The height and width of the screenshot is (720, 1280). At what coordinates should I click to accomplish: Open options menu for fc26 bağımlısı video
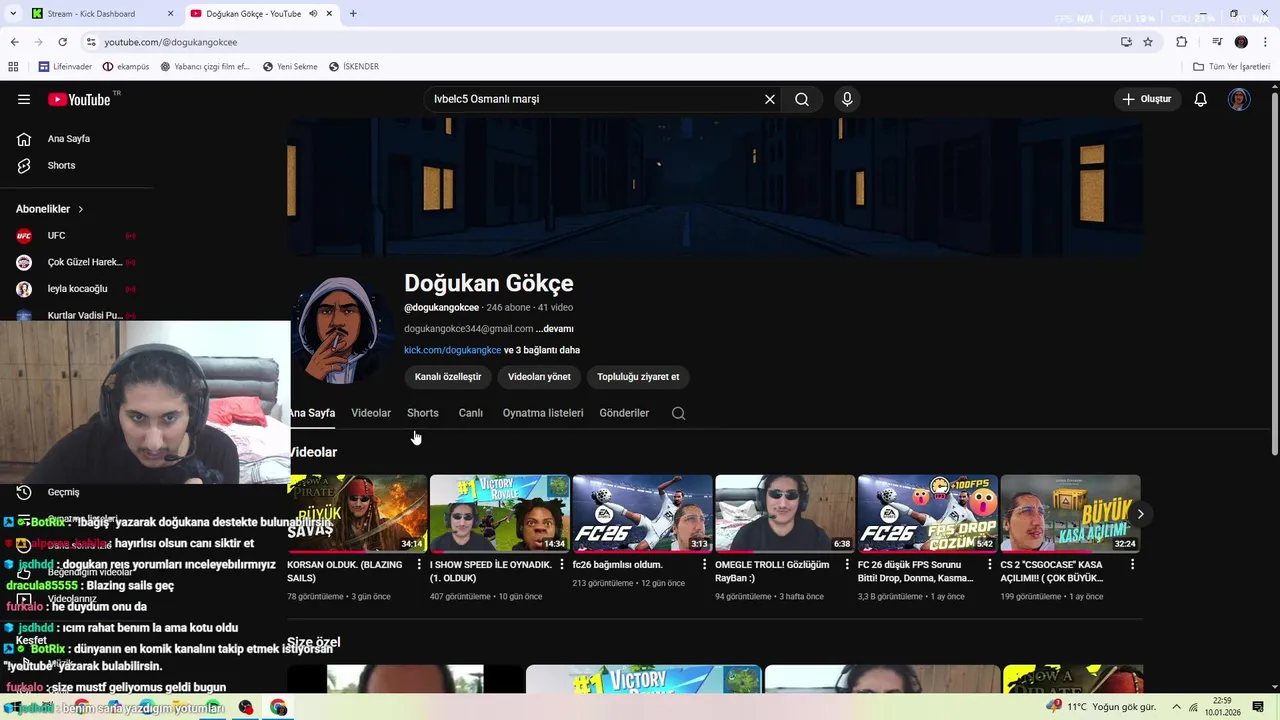click(704, 565)
